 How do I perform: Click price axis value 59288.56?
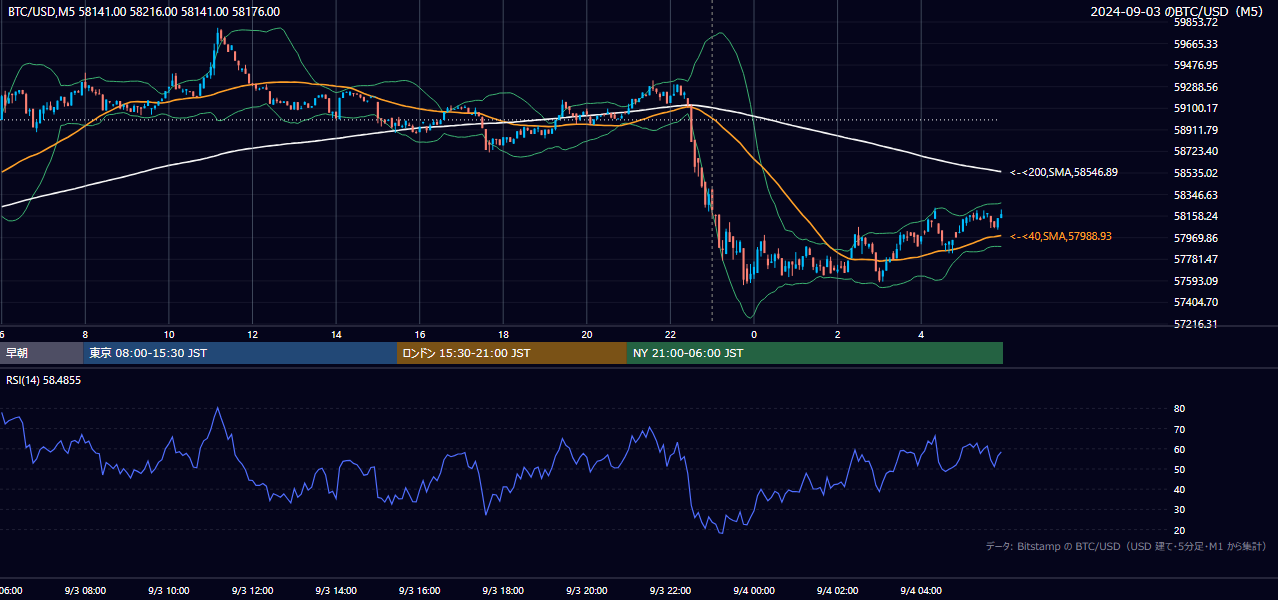coord(1196,87)
